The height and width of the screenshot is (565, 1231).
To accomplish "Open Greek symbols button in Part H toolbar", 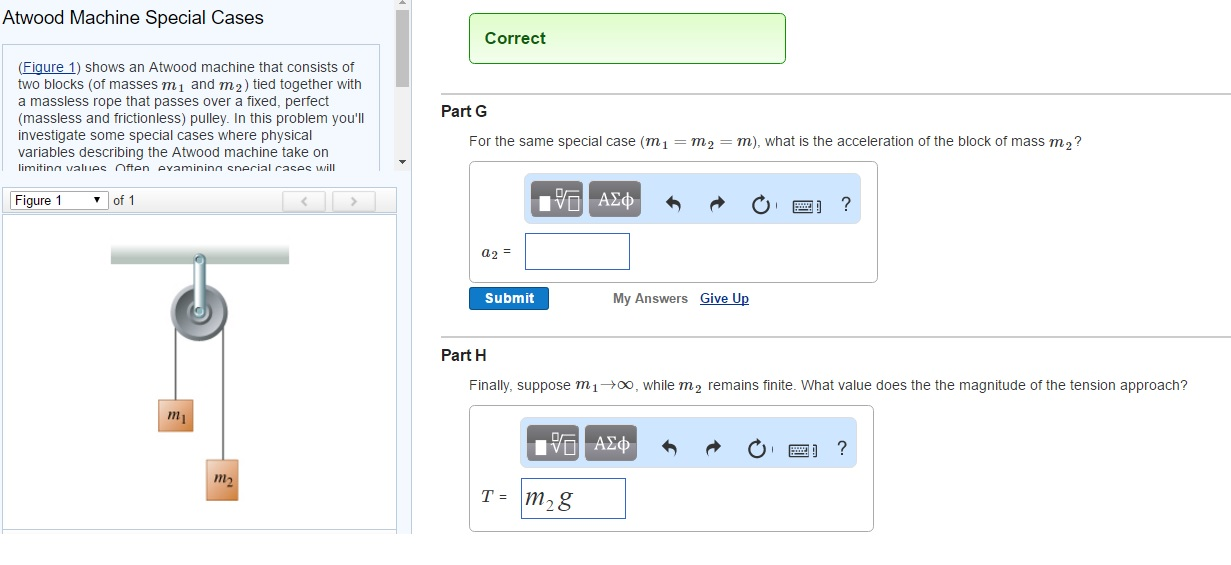I will pos(611,444).
